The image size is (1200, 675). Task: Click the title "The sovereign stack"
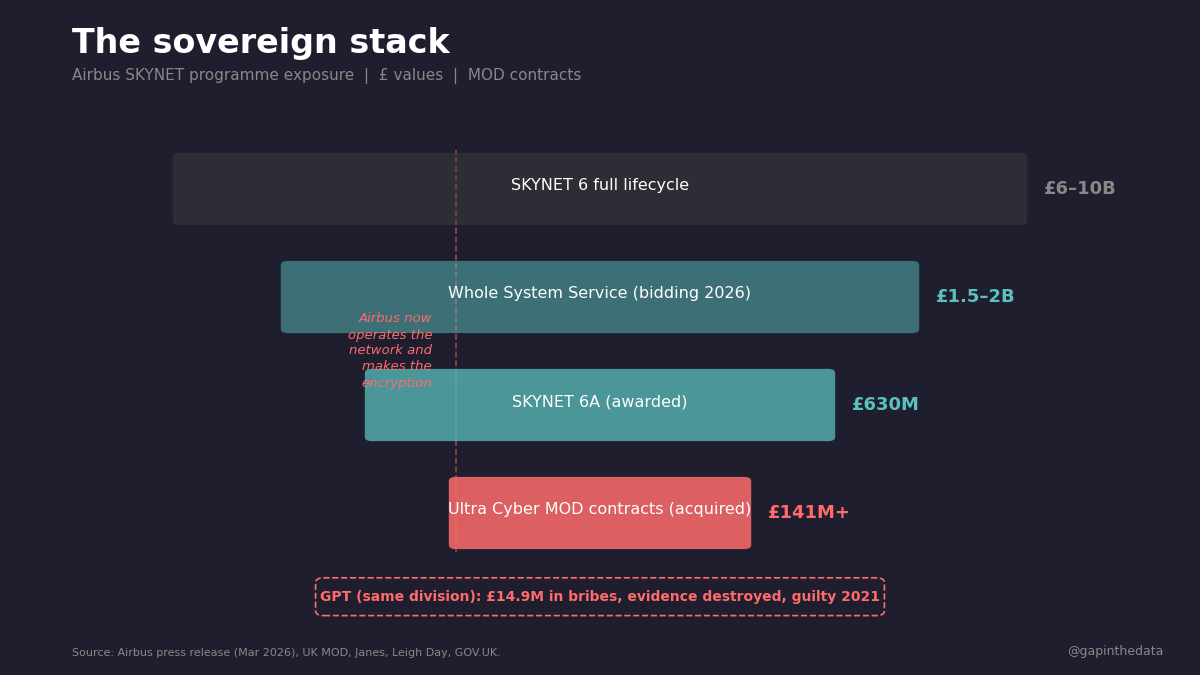261,43
